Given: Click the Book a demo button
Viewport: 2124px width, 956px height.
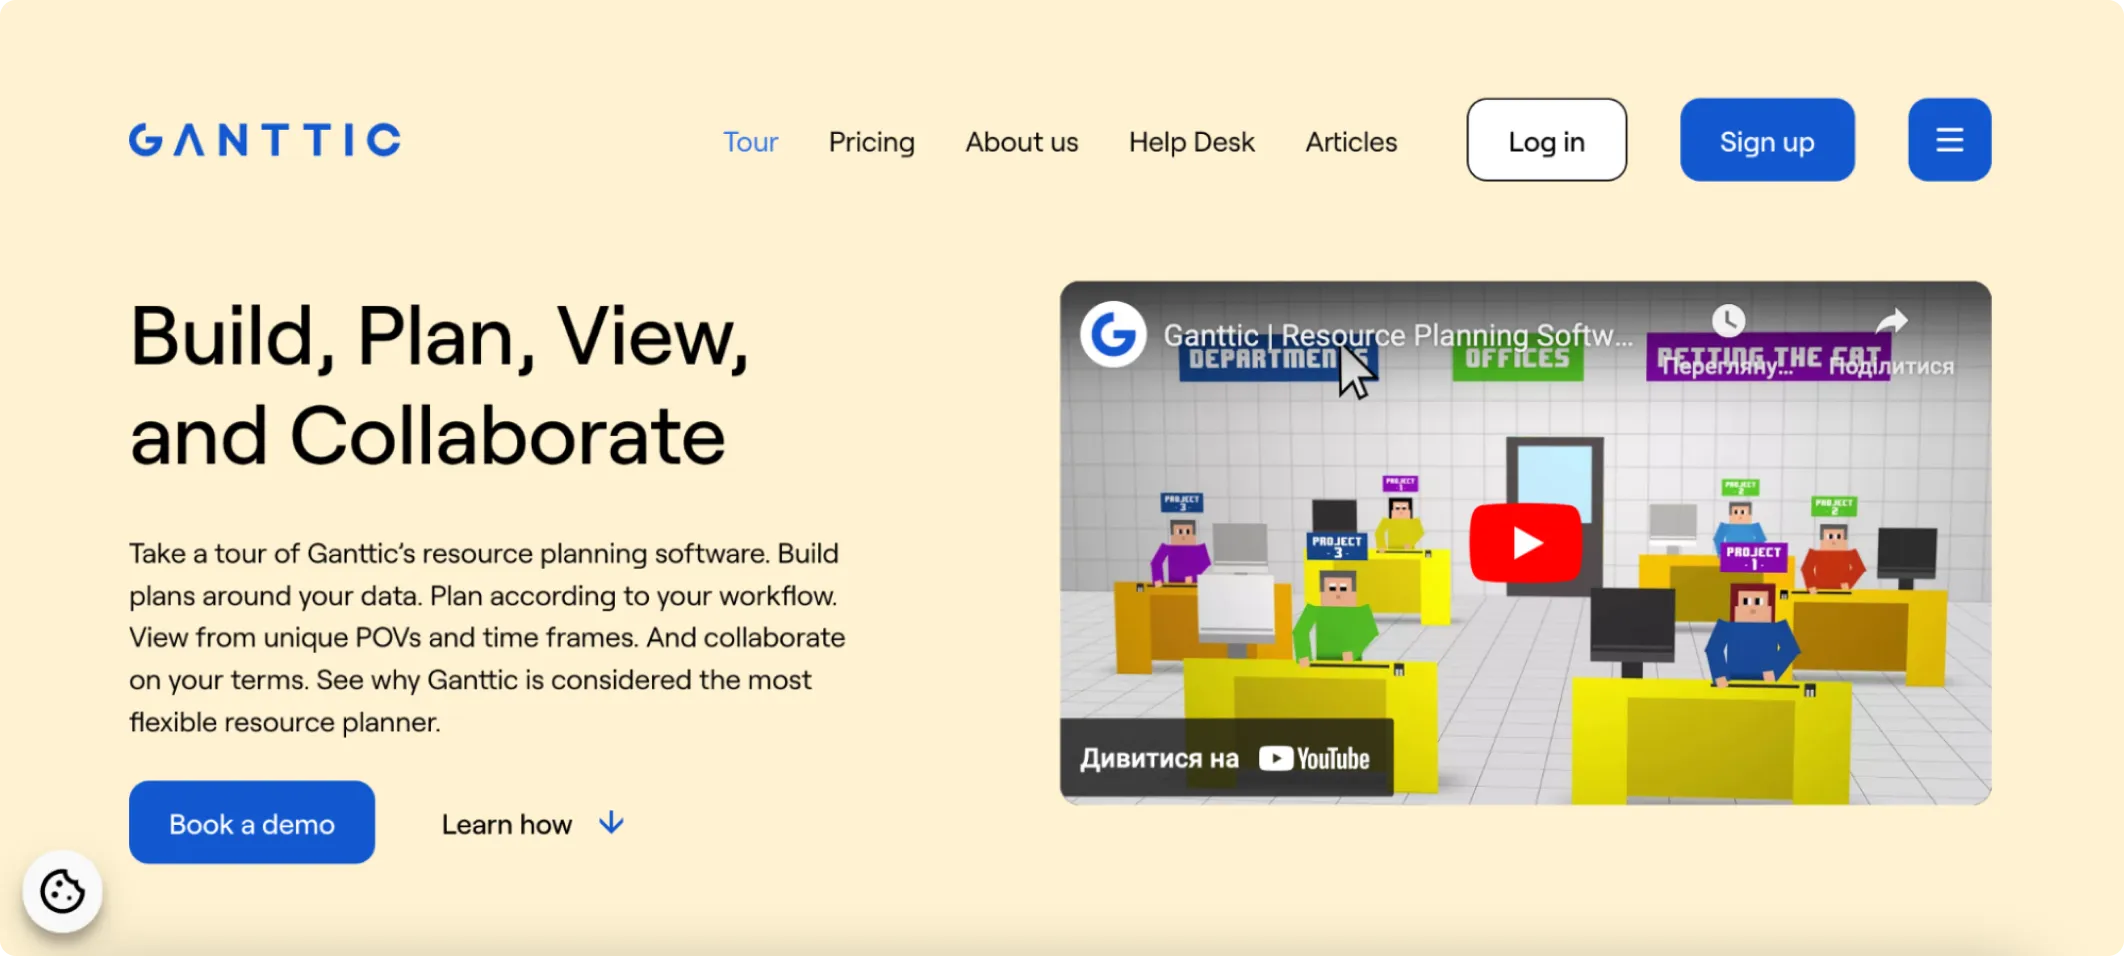Looking at the screenshot, I should point(252,822).
